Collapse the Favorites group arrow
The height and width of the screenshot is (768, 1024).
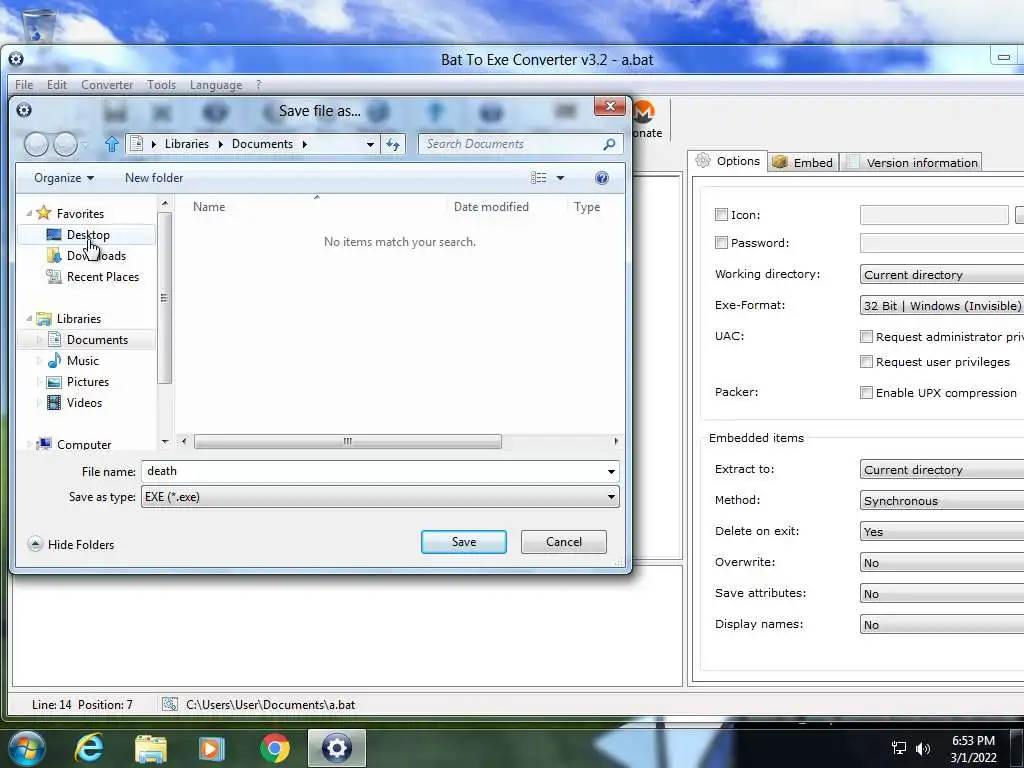[x=29, y=213]
